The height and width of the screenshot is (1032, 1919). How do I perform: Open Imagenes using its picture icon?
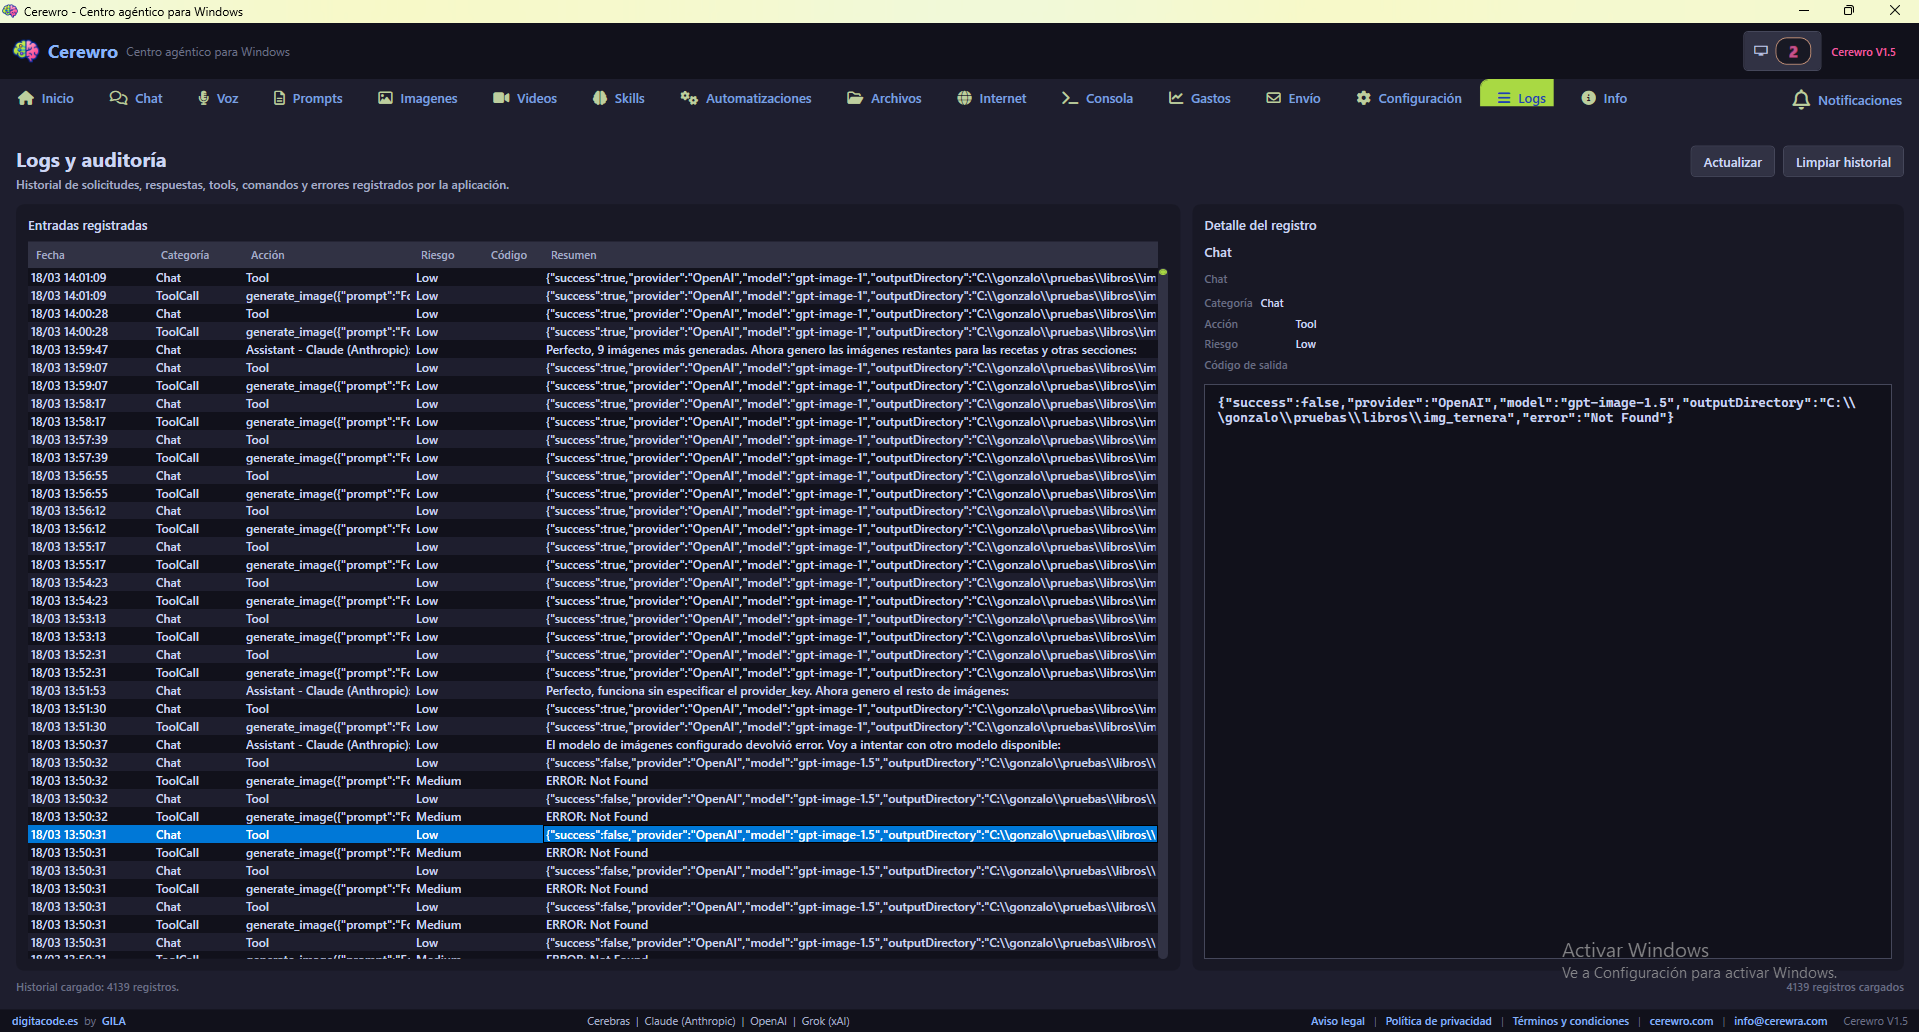(386, 97)
